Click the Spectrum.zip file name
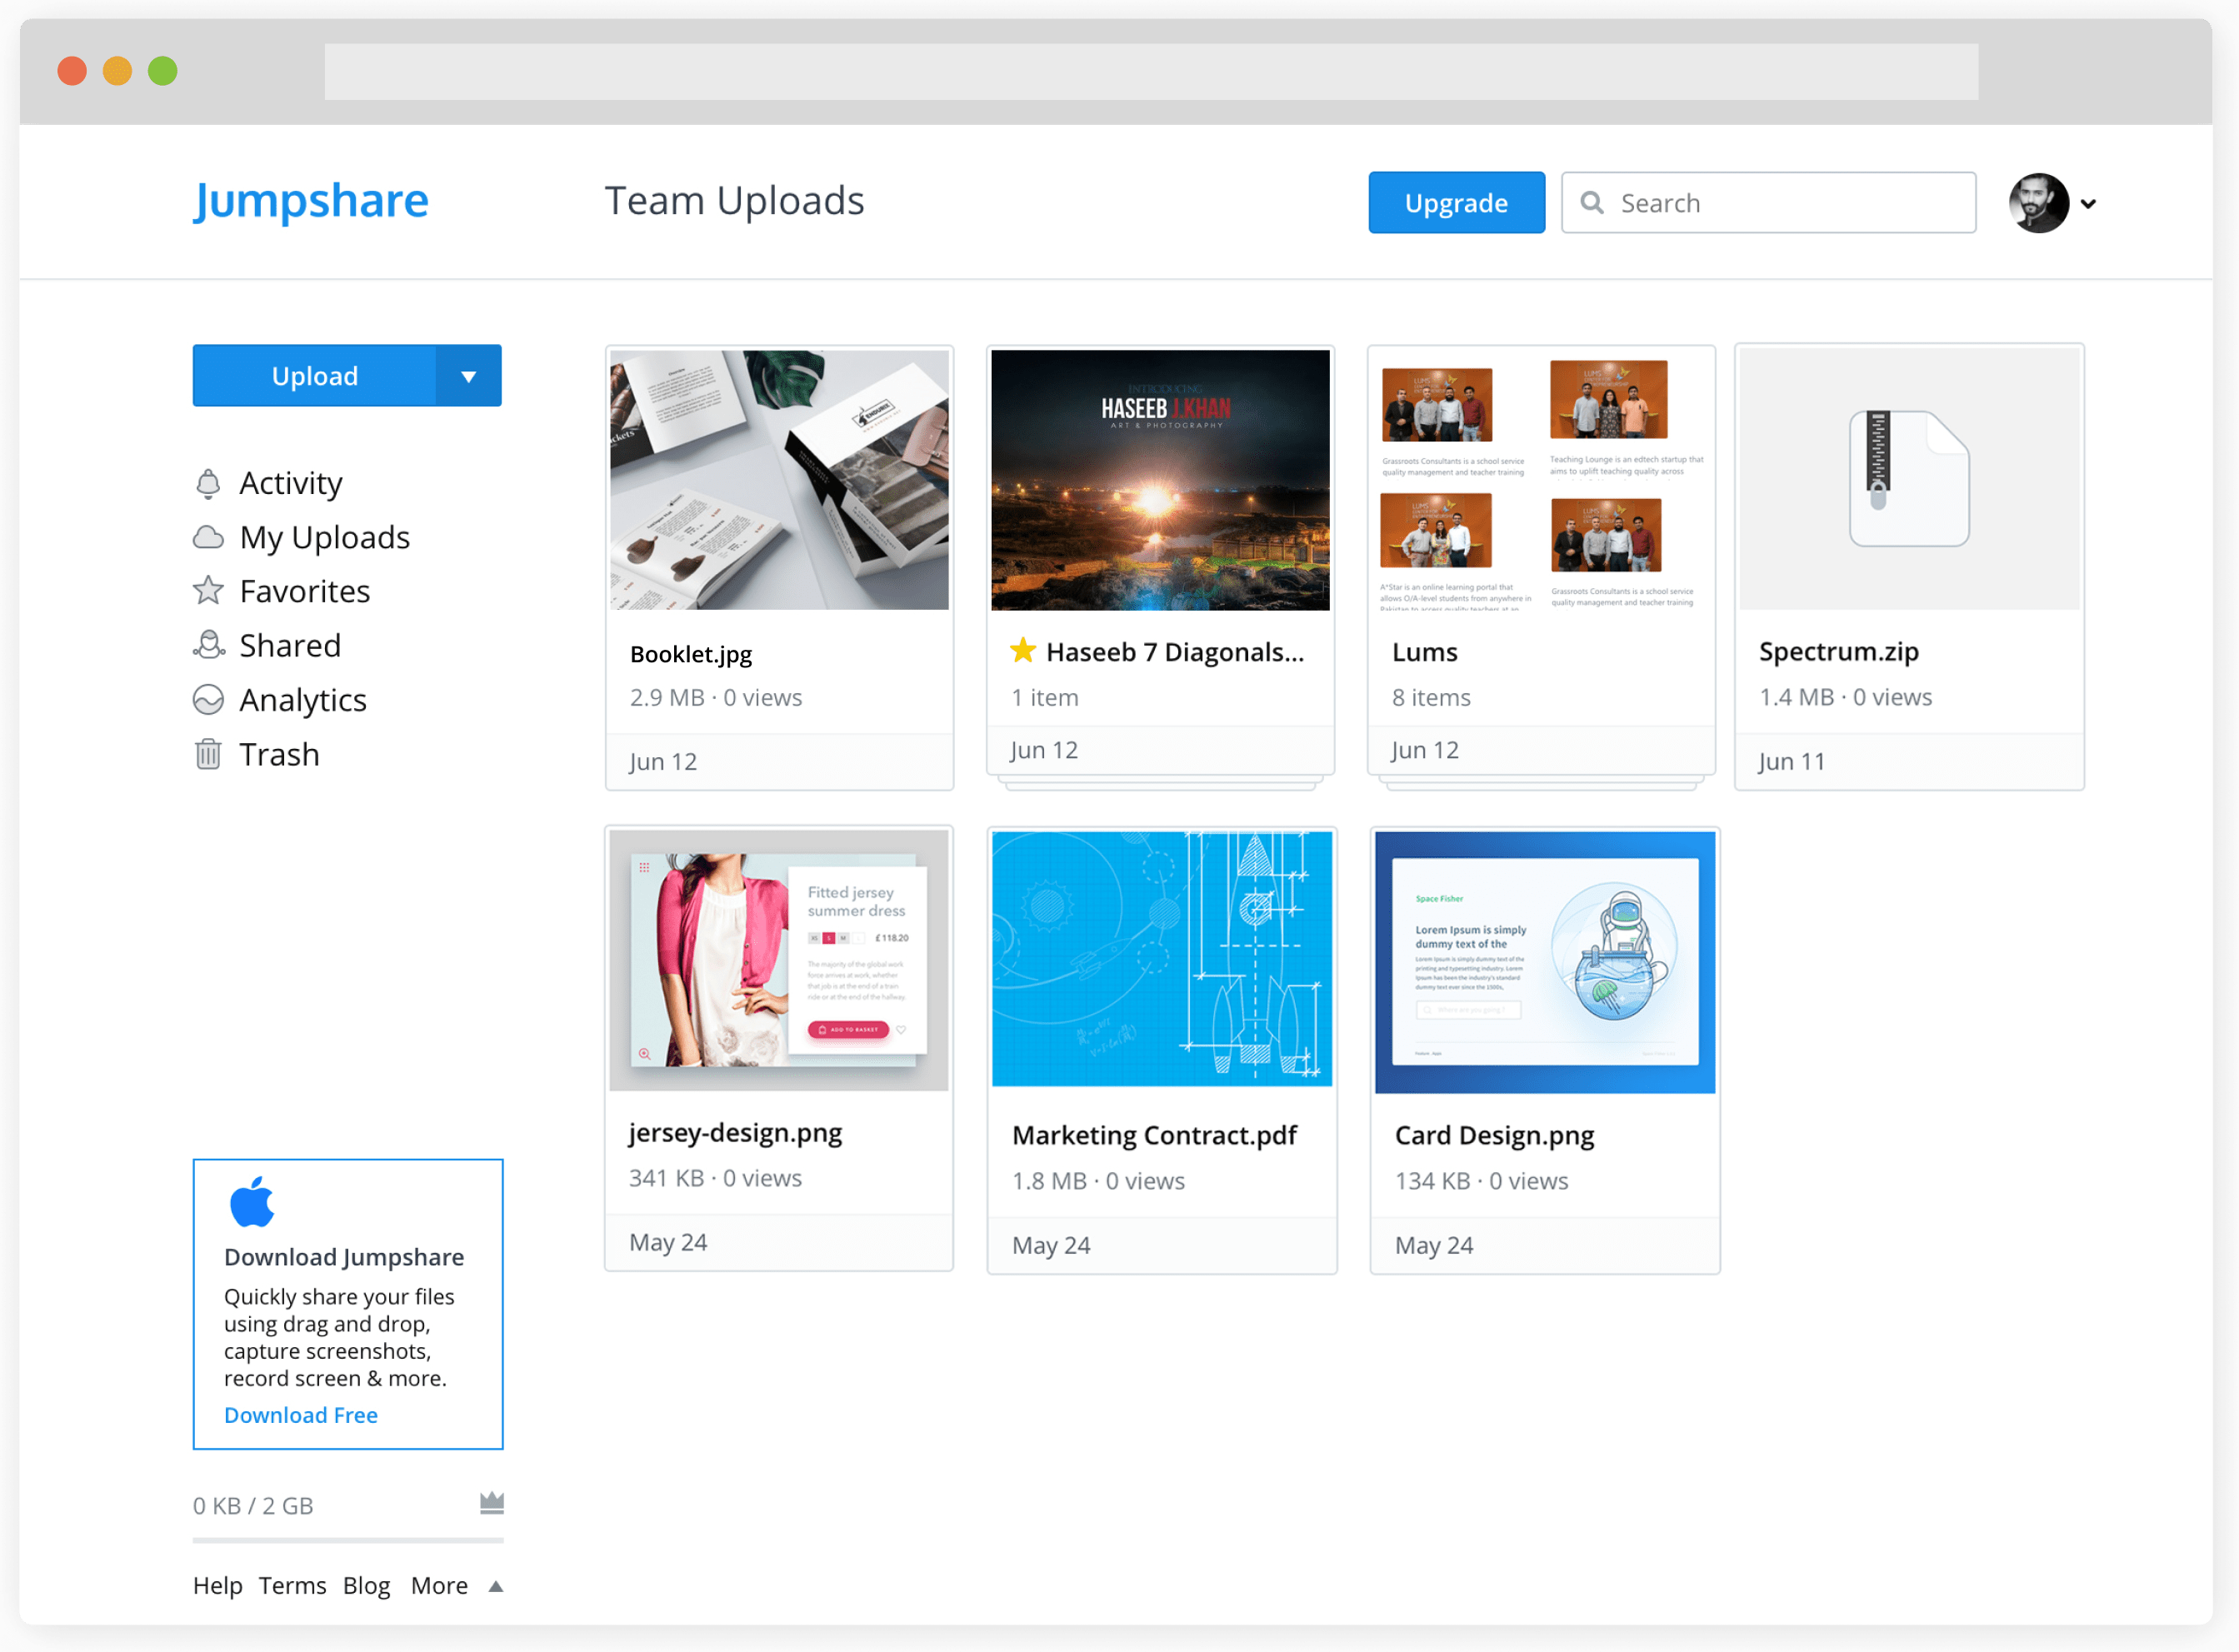 point(1839,652)
